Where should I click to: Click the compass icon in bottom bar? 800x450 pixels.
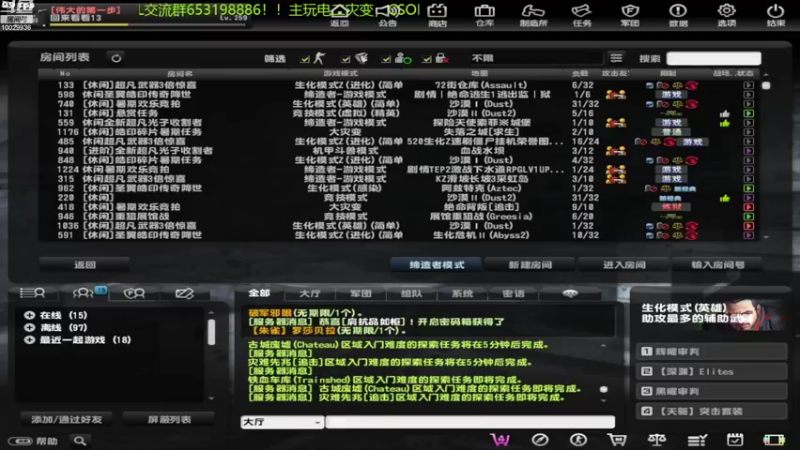click(x=540, y=440)
